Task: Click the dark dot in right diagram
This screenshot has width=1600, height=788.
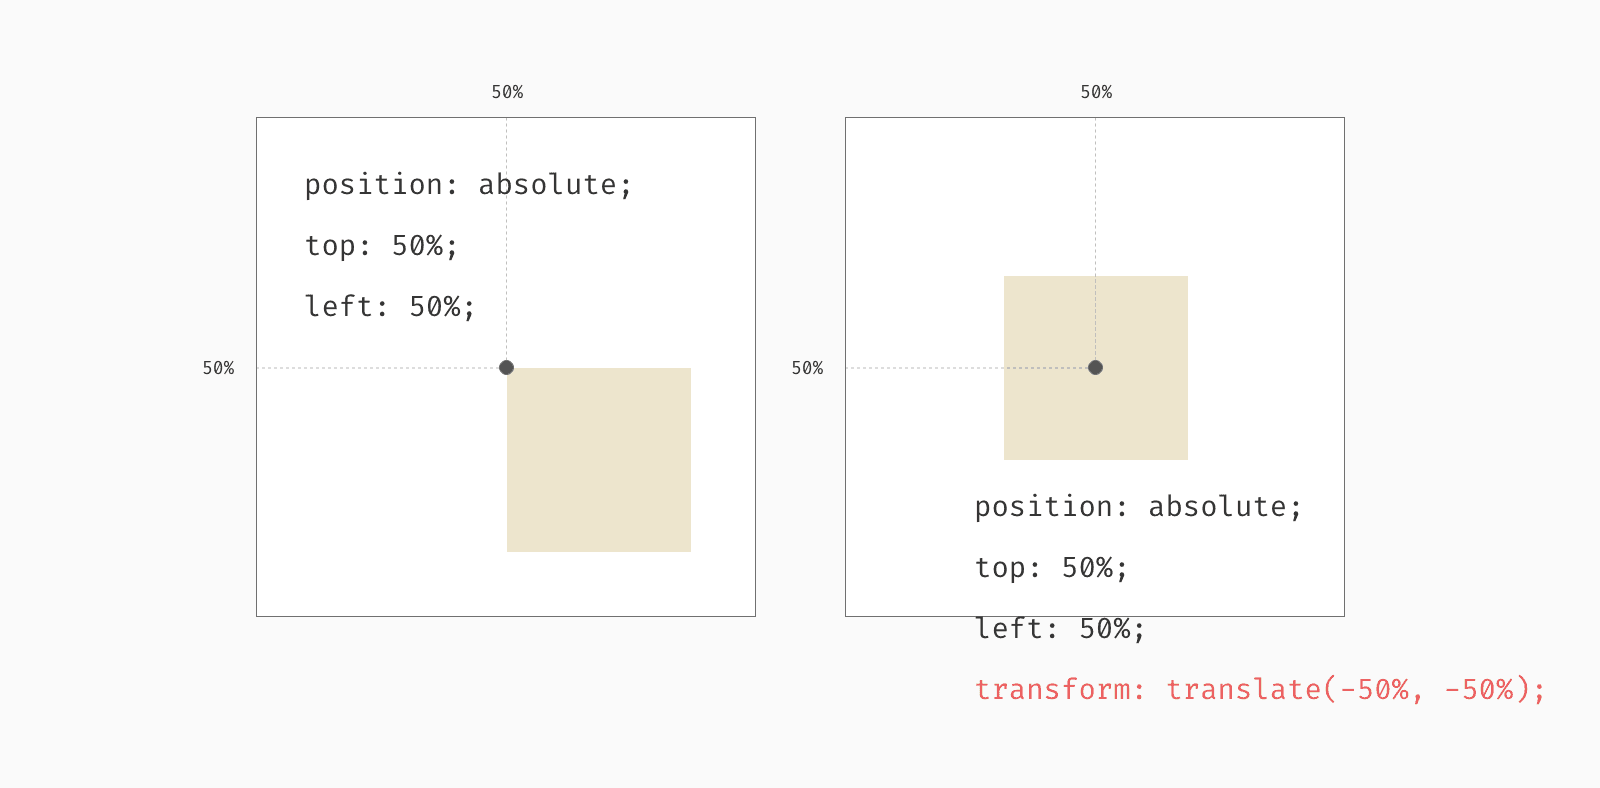Action: pyautogui.click(x=1095, y=368)
